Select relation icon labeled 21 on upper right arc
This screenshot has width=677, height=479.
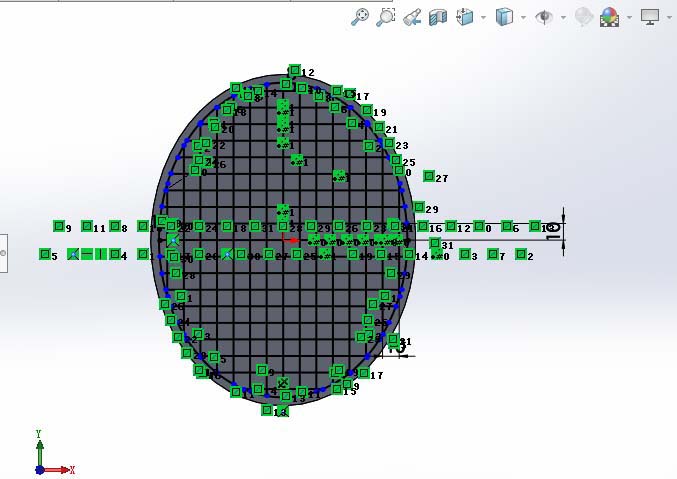coord(379,127)
